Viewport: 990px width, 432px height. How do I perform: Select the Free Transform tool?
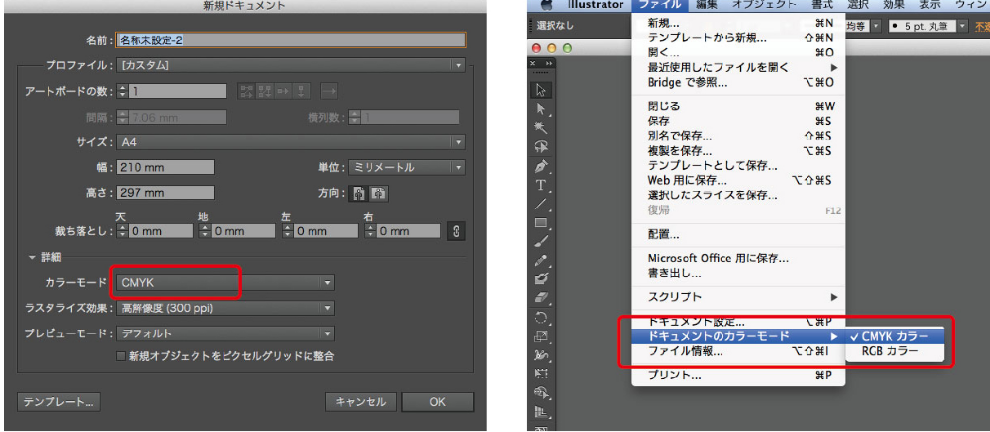[x=540, y=373]
